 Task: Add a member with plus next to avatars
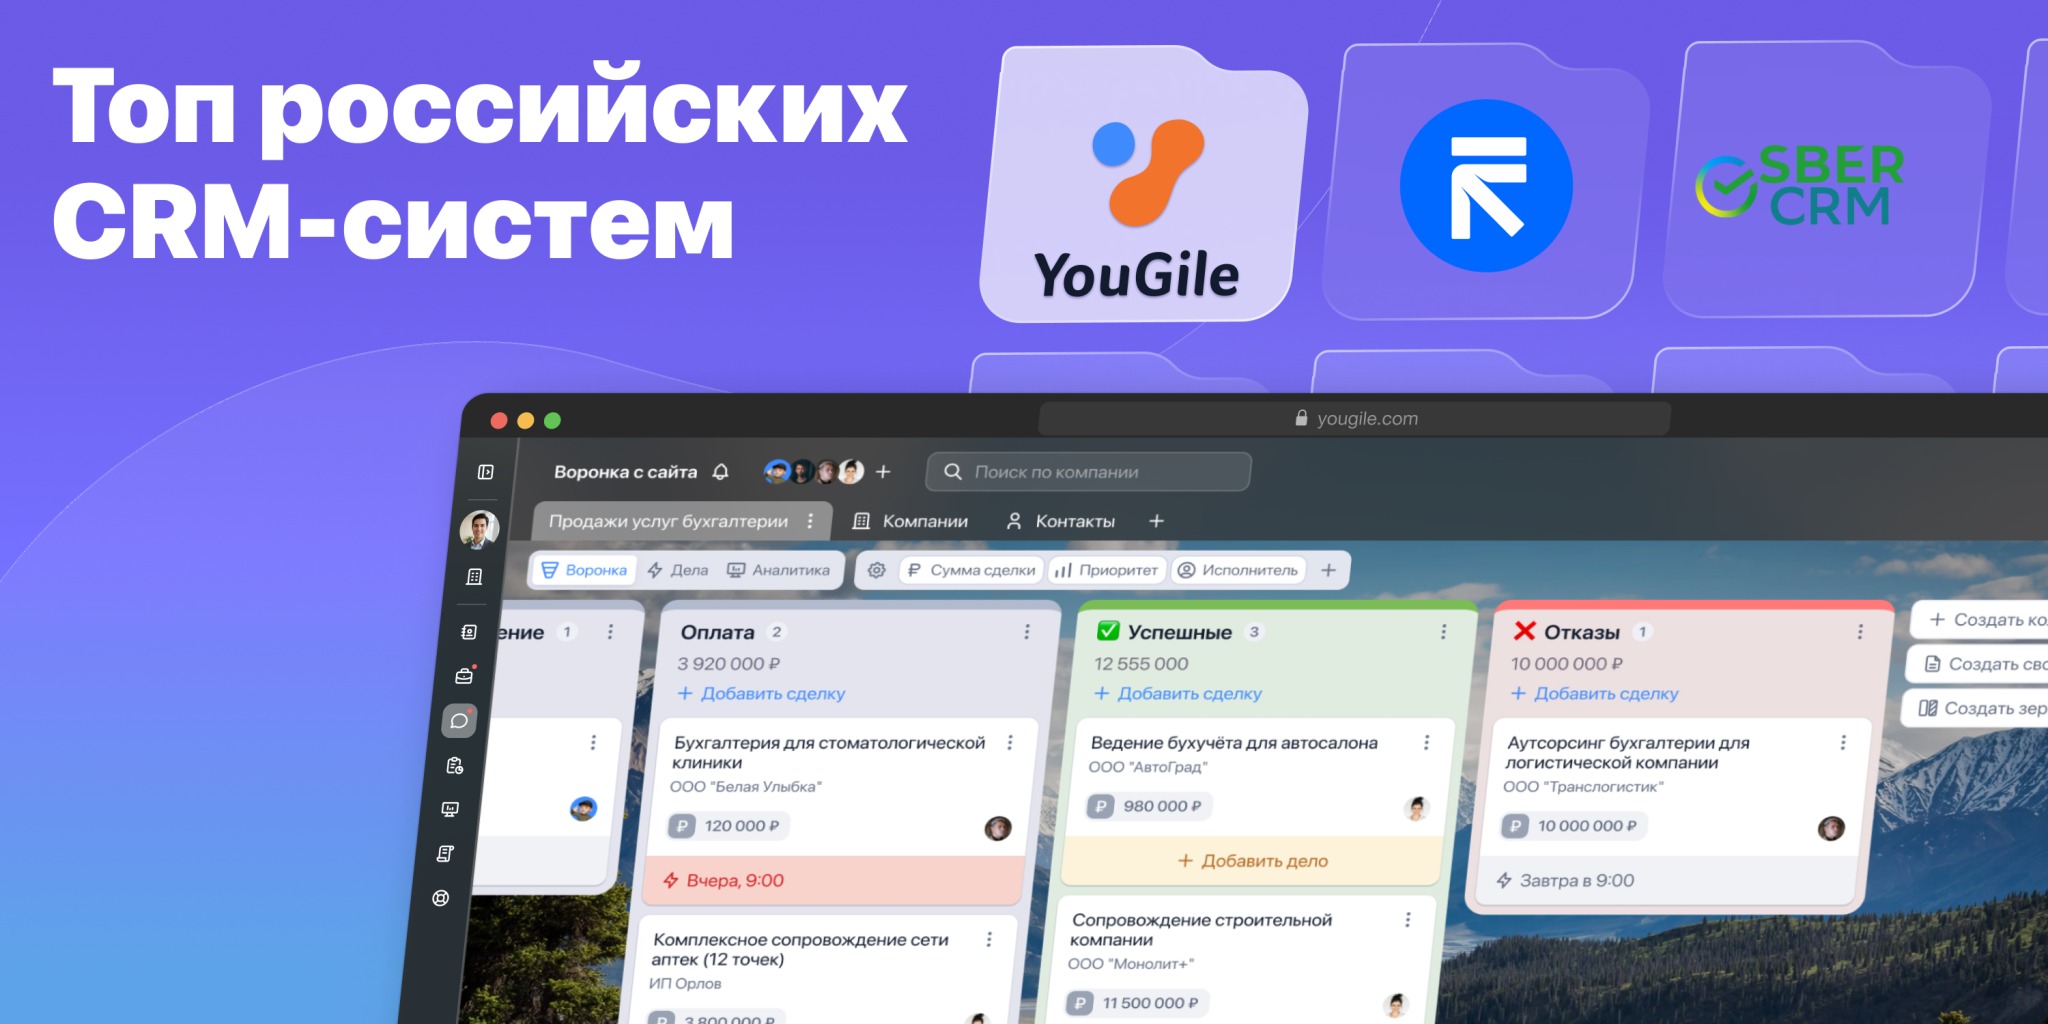click(x=883, y=471)
